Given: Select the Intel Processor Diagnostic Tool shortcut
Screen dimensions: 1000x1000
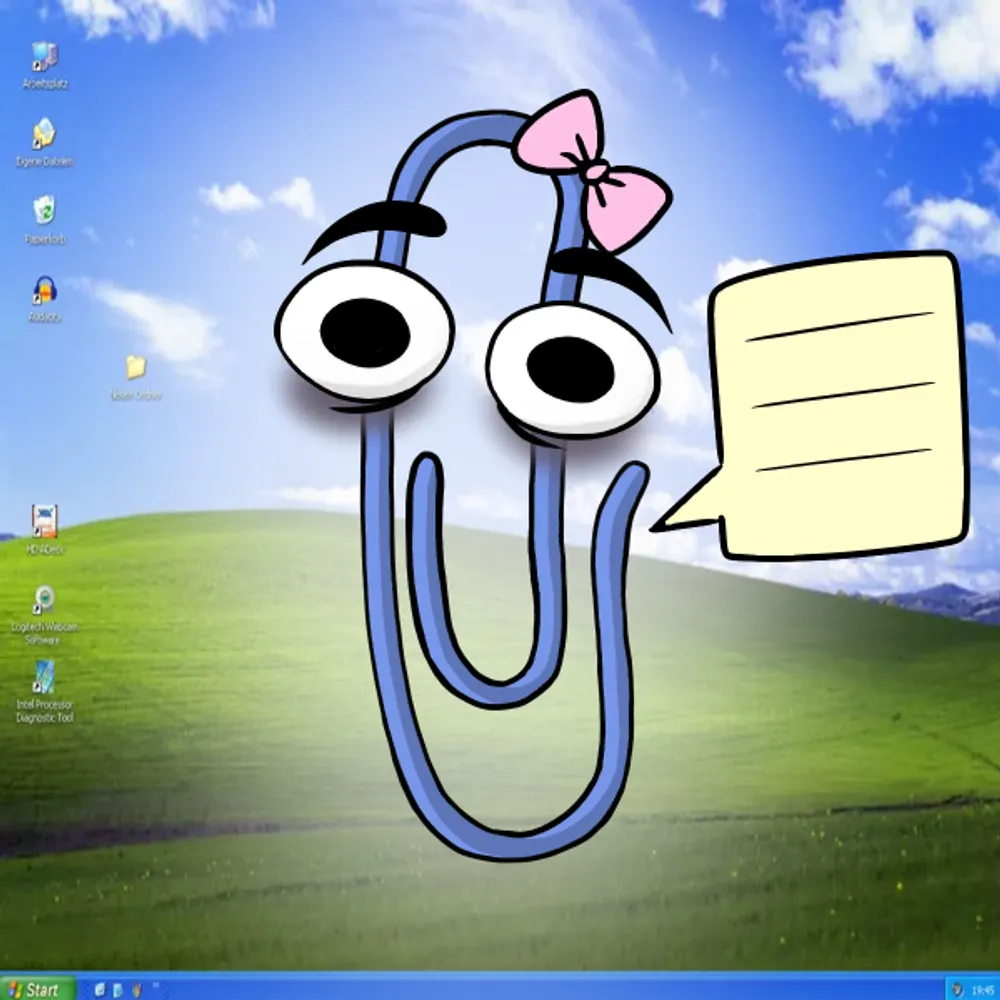Looking at the screenshot, I should pyautogui.click(x=44, y=679).
